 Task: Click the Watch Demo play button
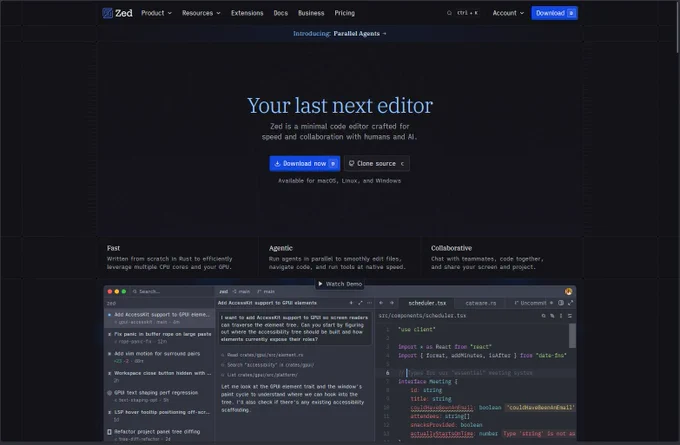(x=339, y=284)
